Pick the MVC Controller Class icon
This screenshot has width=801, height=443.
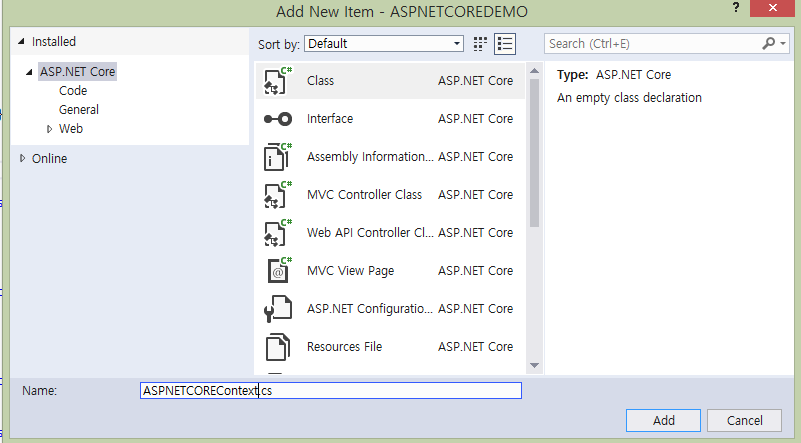[277, 195]
